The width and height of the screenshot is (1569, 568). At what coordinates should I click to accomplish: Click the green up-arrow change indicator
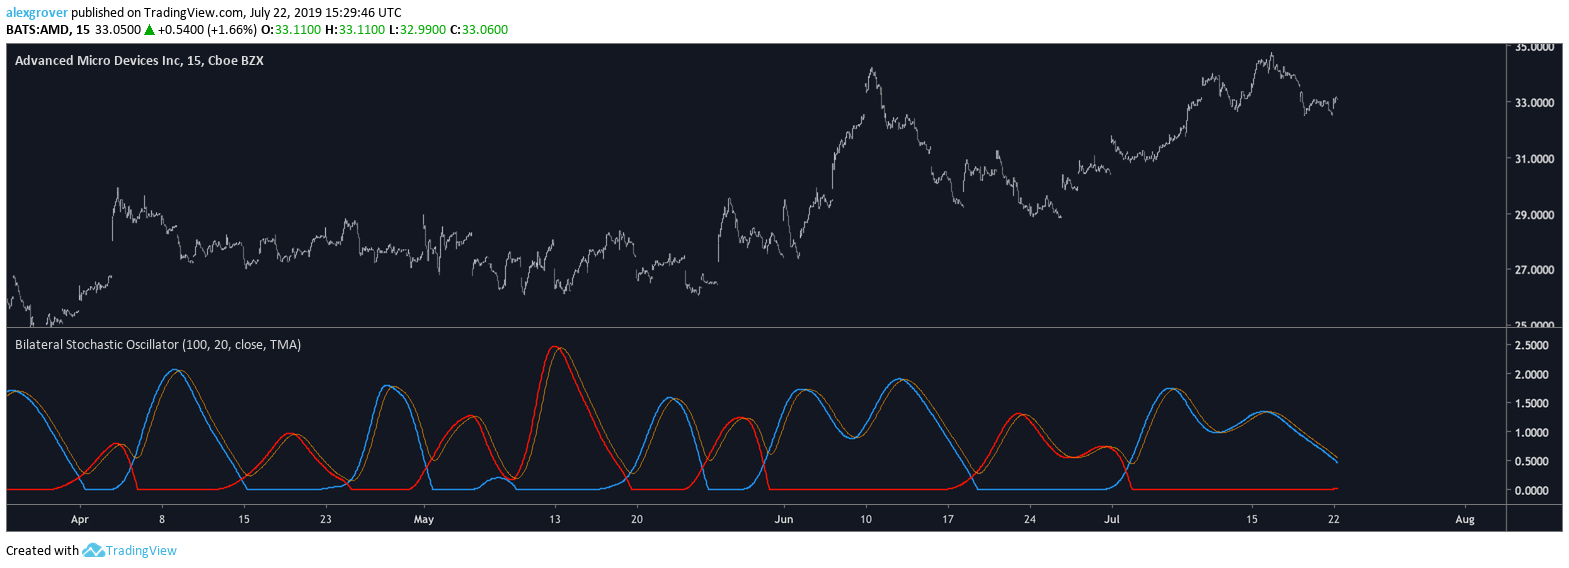pos(150,30)
